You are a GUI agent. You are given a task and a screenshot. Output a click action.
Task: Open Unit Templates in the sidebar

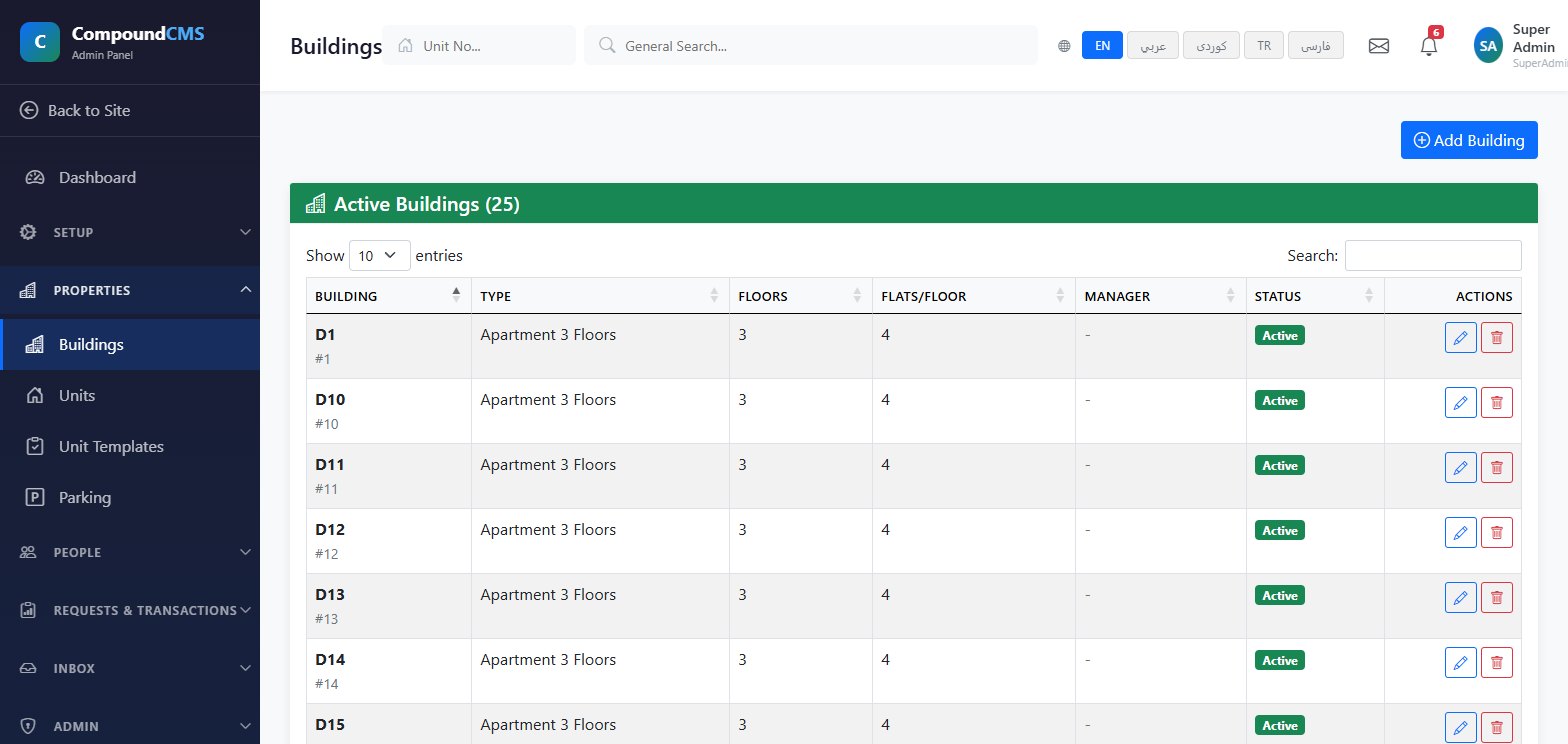click(x=130, y=447)
